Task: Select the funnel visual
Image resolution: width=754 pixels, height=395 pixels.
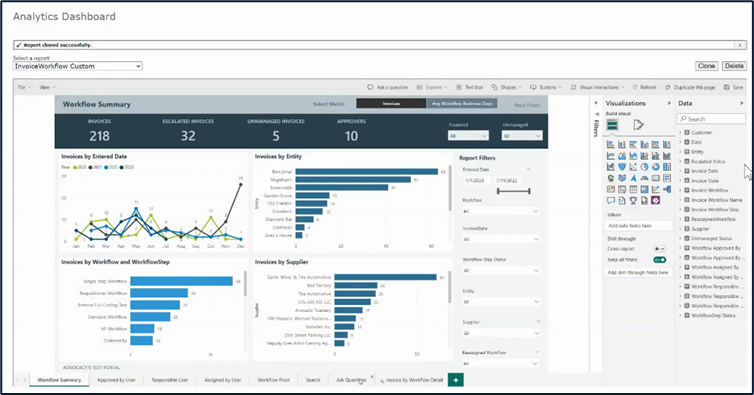Action: pyautogui.click(x=622, y=167)
